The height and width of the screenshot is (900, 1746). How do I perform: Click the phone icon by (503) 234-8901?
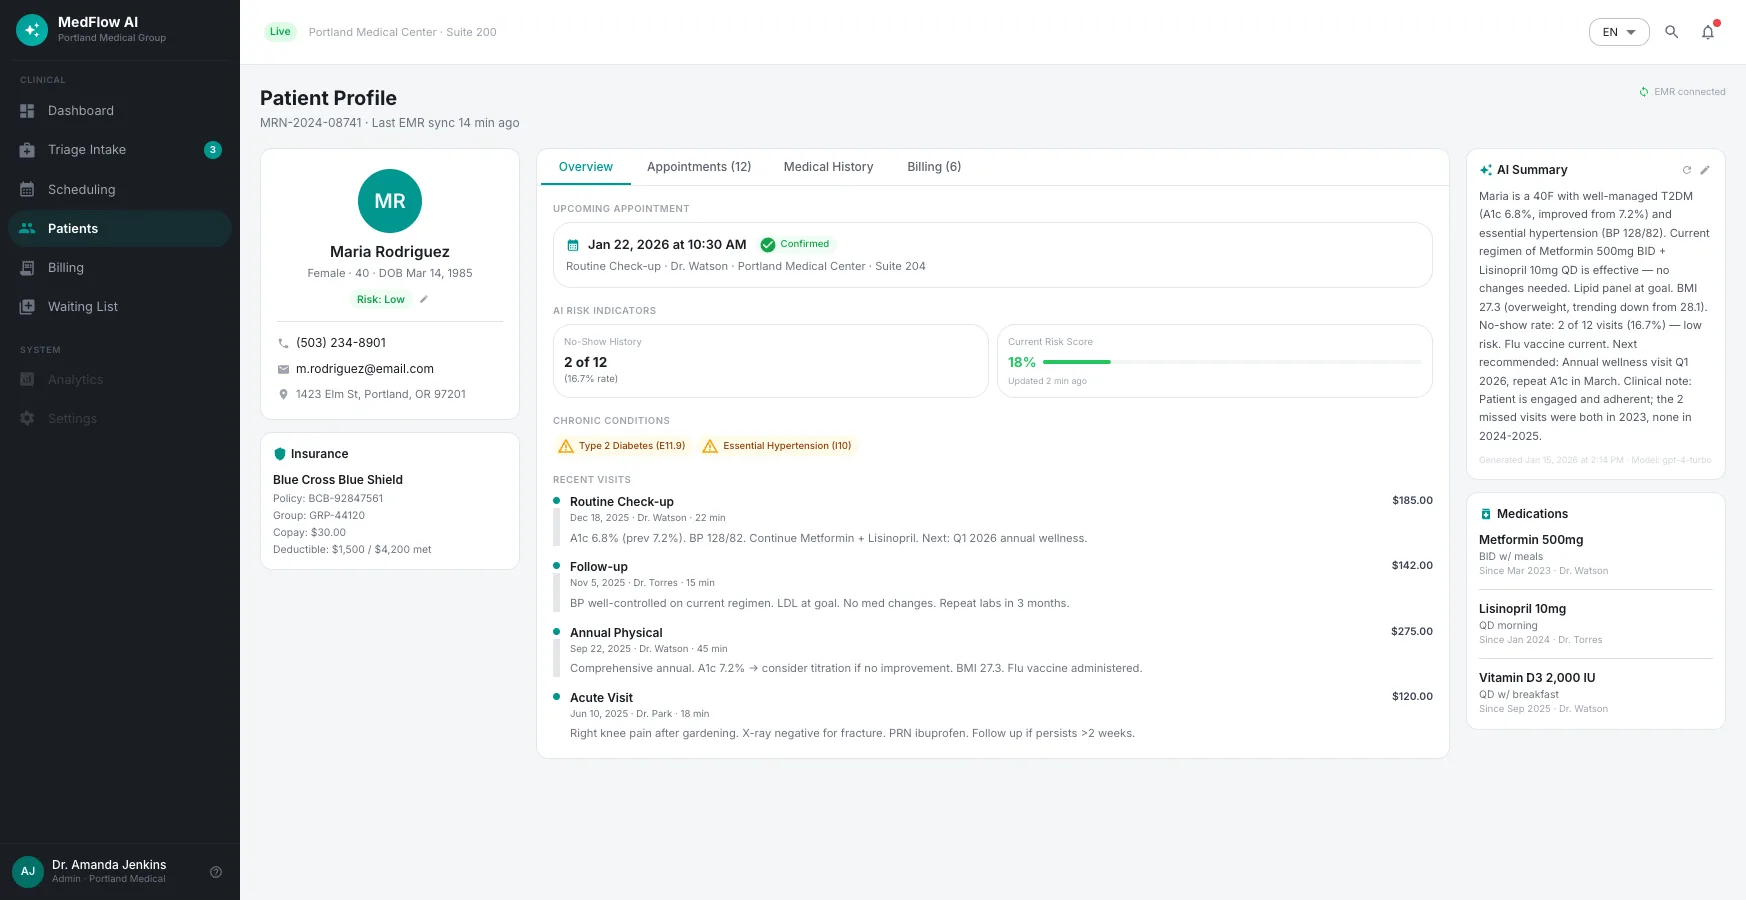(283, 343)
